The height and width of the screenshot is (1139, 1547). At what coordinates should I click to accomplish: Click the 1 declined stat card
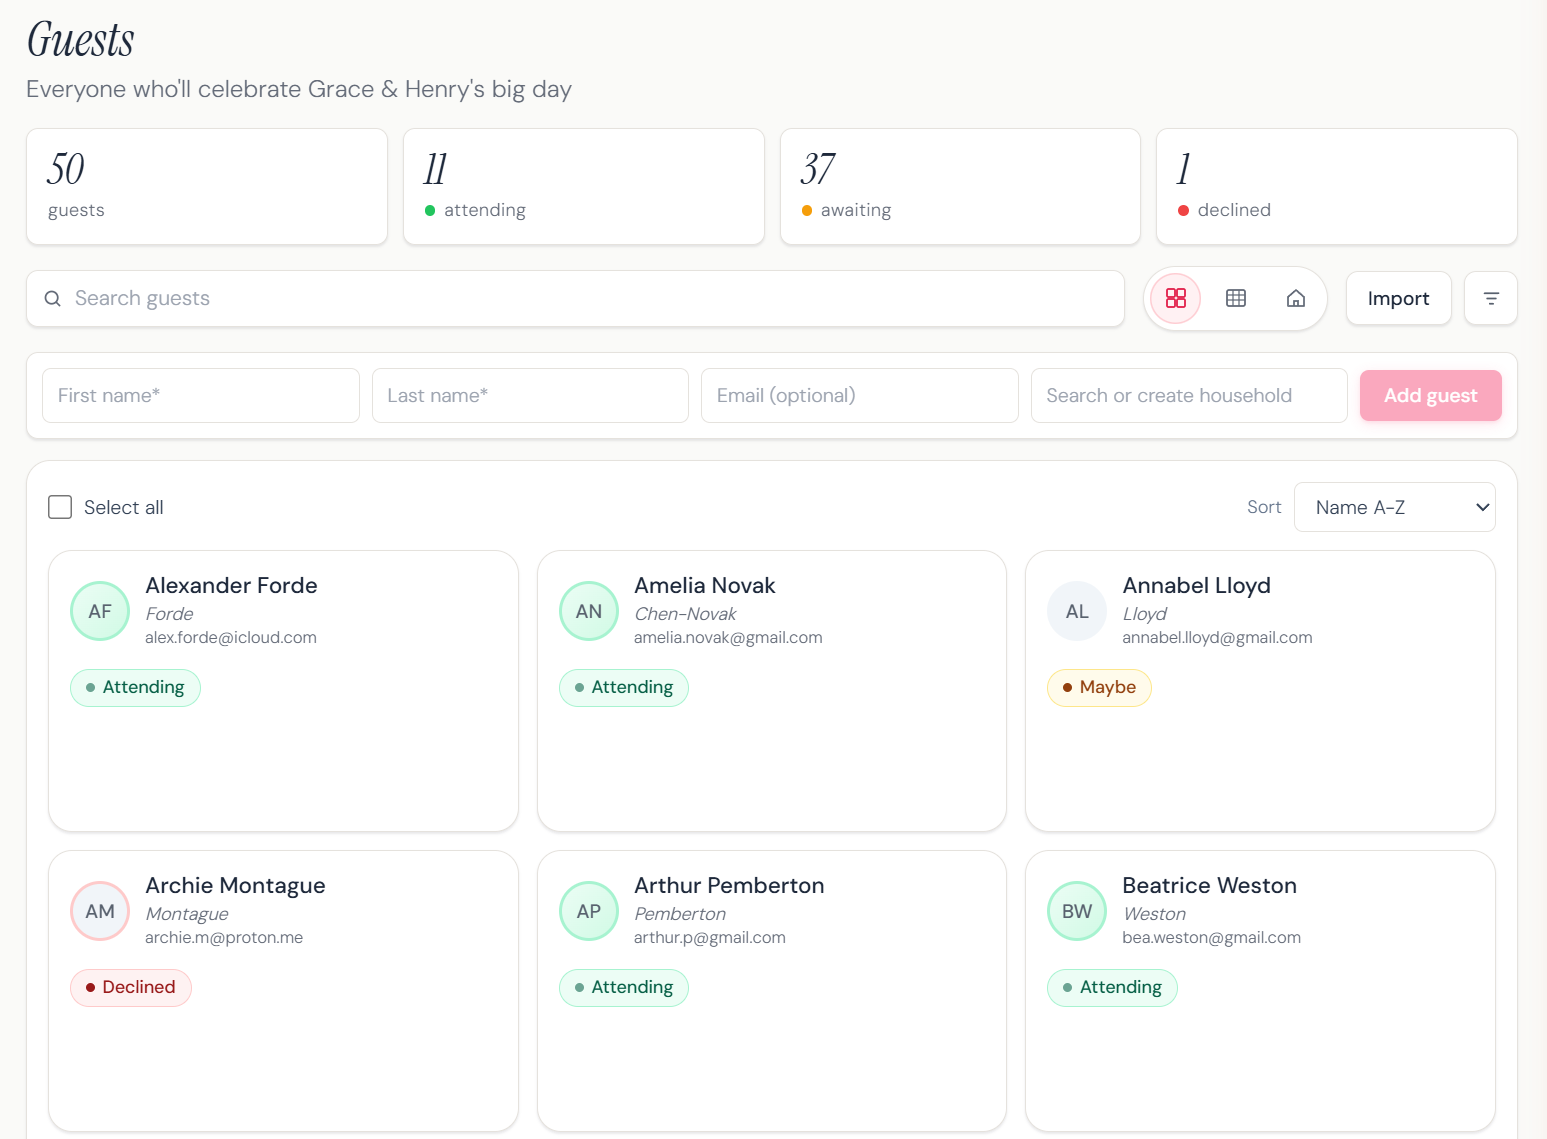[x=1337, y=186]
